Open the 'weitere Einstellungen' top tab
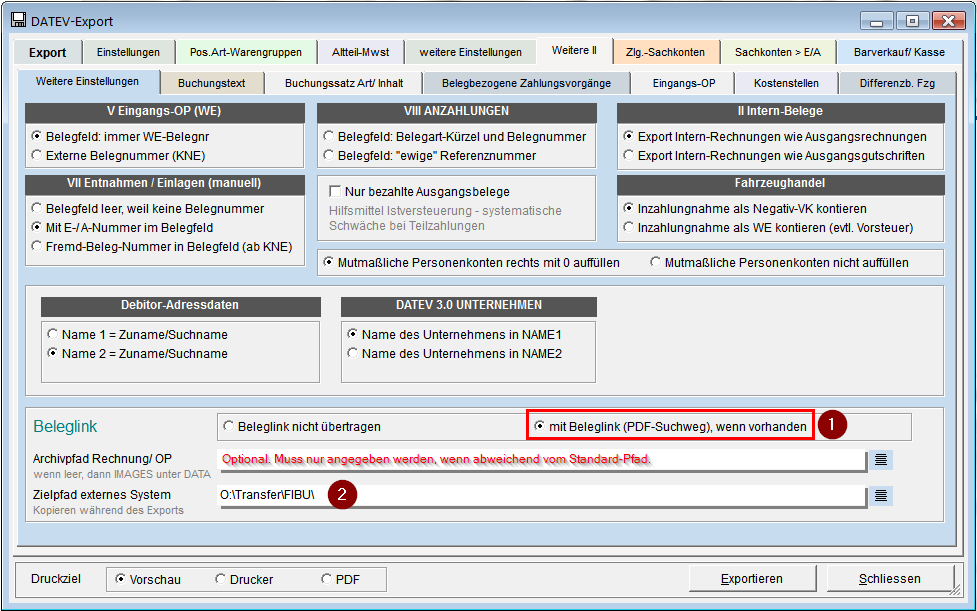977x611 pixels. [470, 52]
